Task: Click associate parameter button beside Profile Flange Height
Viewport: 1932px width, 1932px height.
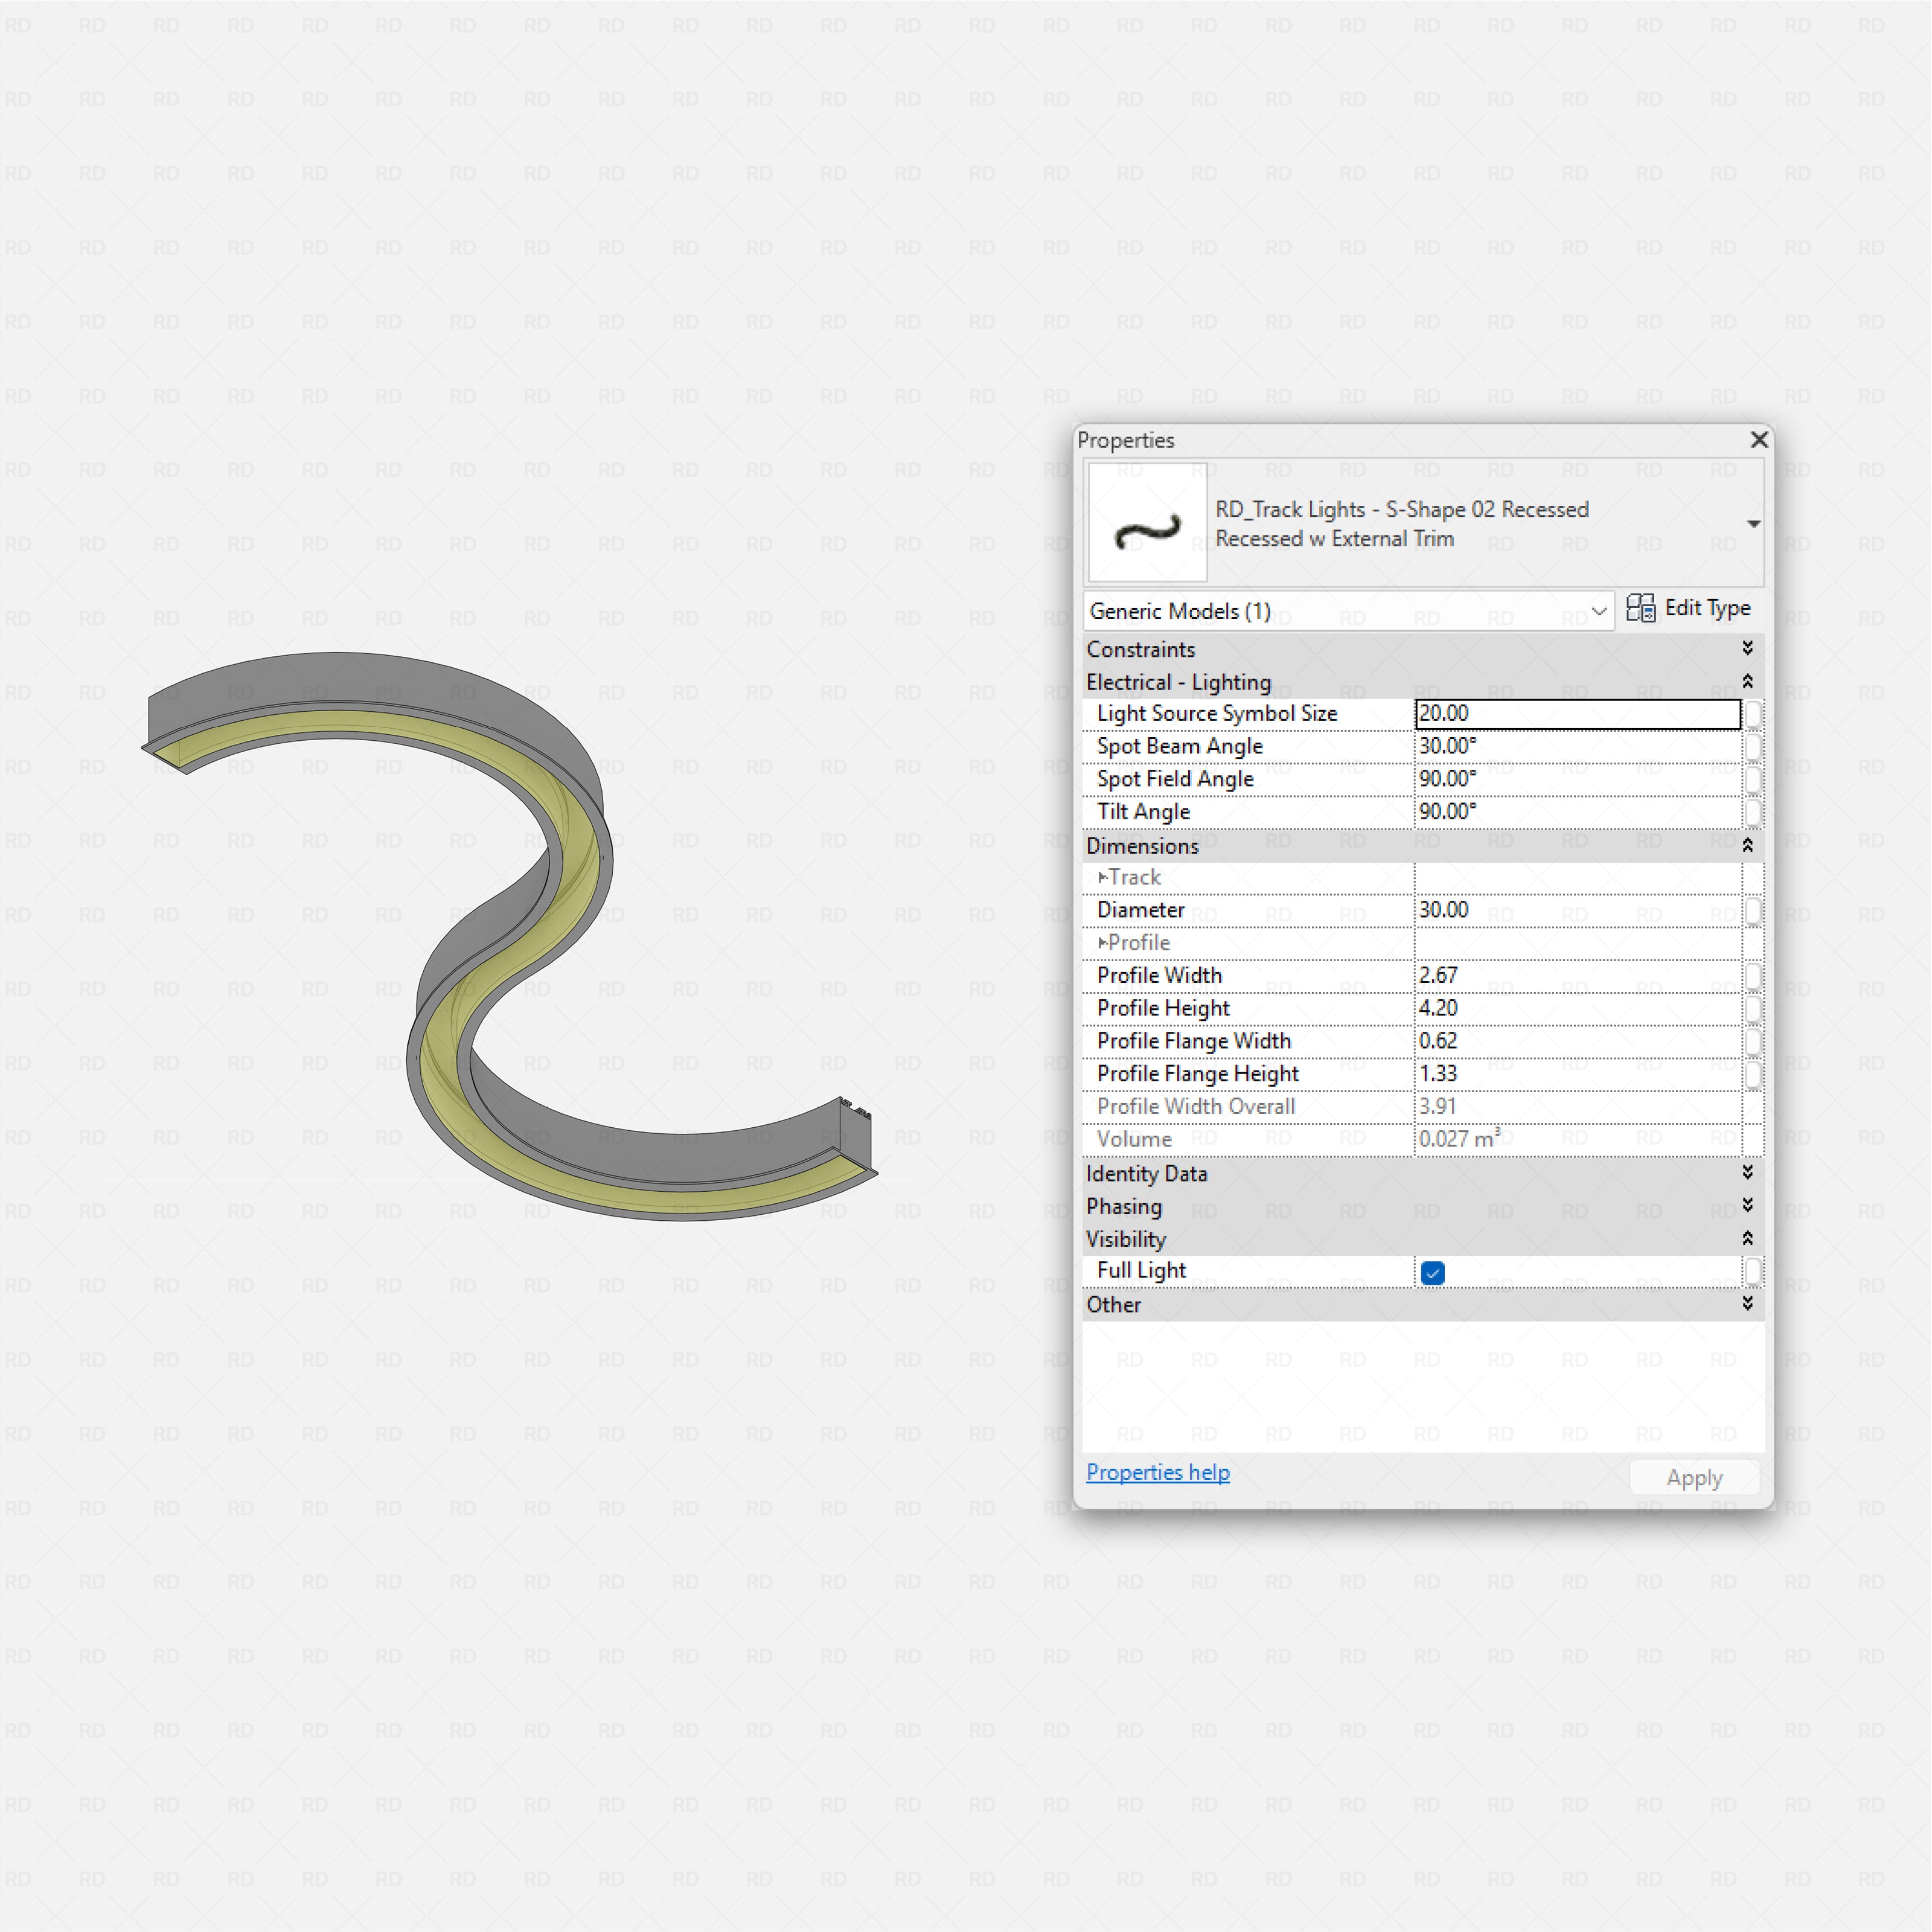Action: [x=1755, y=1073]
